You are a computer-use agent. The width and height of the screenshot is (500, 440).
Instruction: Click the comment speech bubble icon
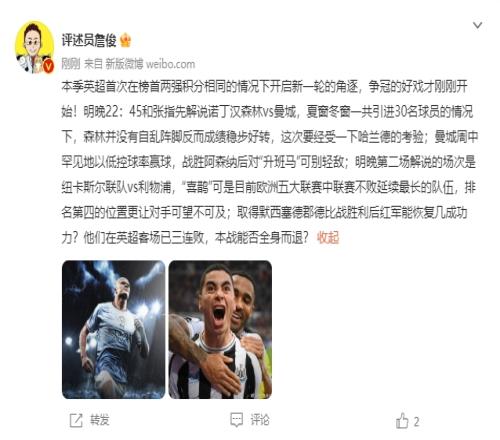click(237, 420)
